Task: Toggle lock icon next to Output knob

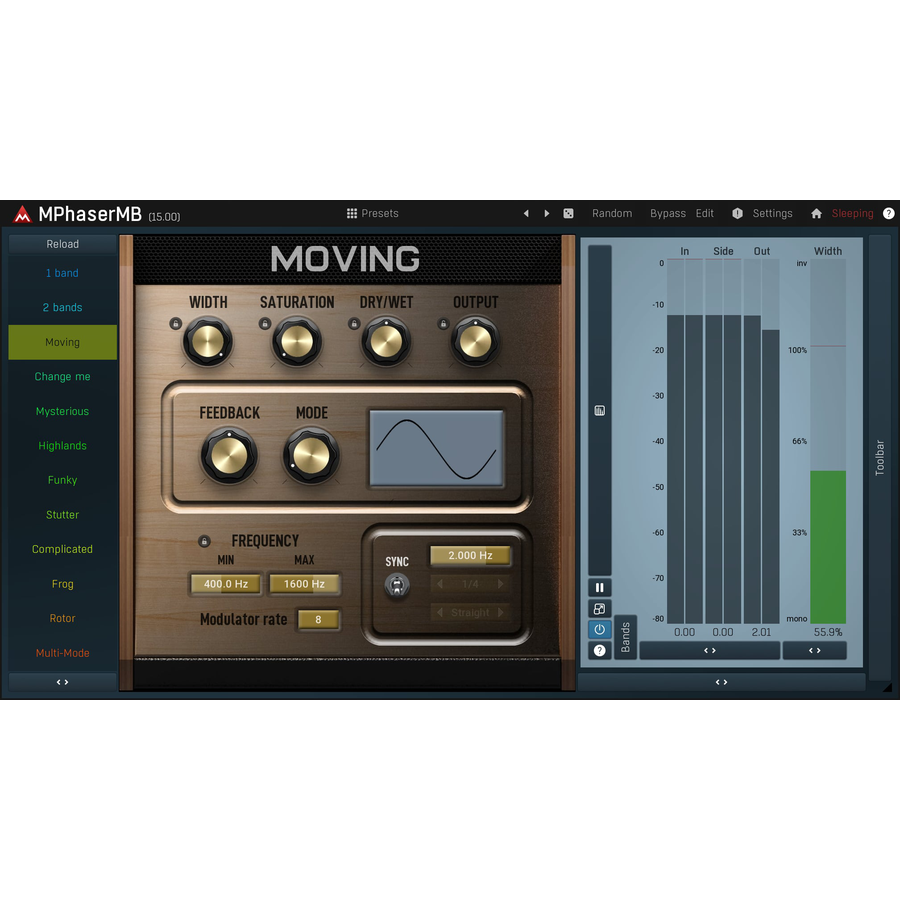Action: click(x=443, y=324)
